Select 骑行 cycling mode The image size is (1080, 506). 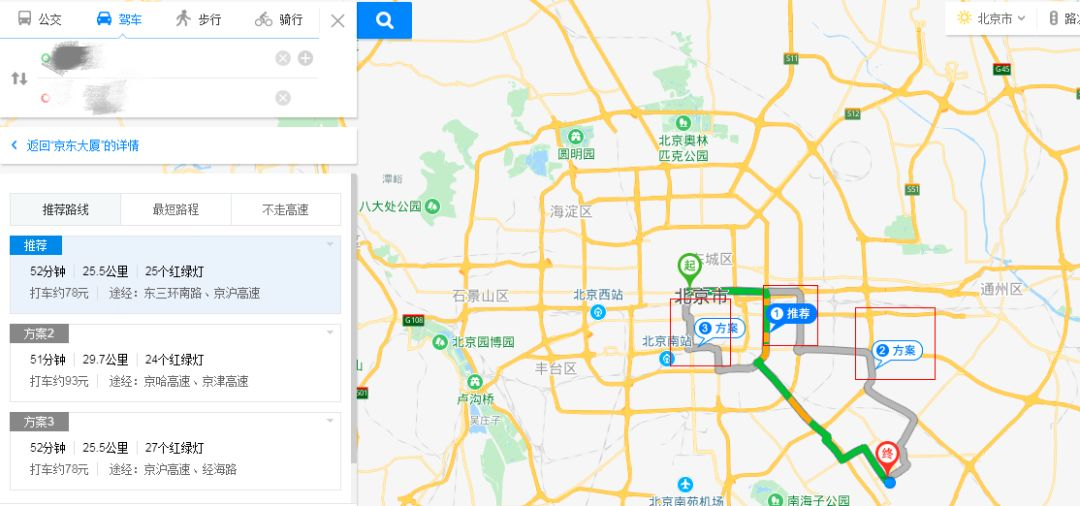278,19
